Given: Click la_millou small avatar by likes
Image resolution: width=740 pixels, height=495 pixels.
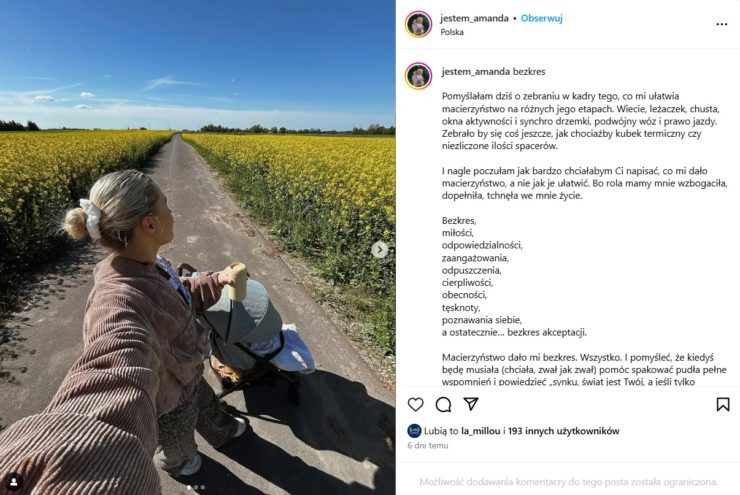Looking at the screenshot, I should click(x=414, y=431).
